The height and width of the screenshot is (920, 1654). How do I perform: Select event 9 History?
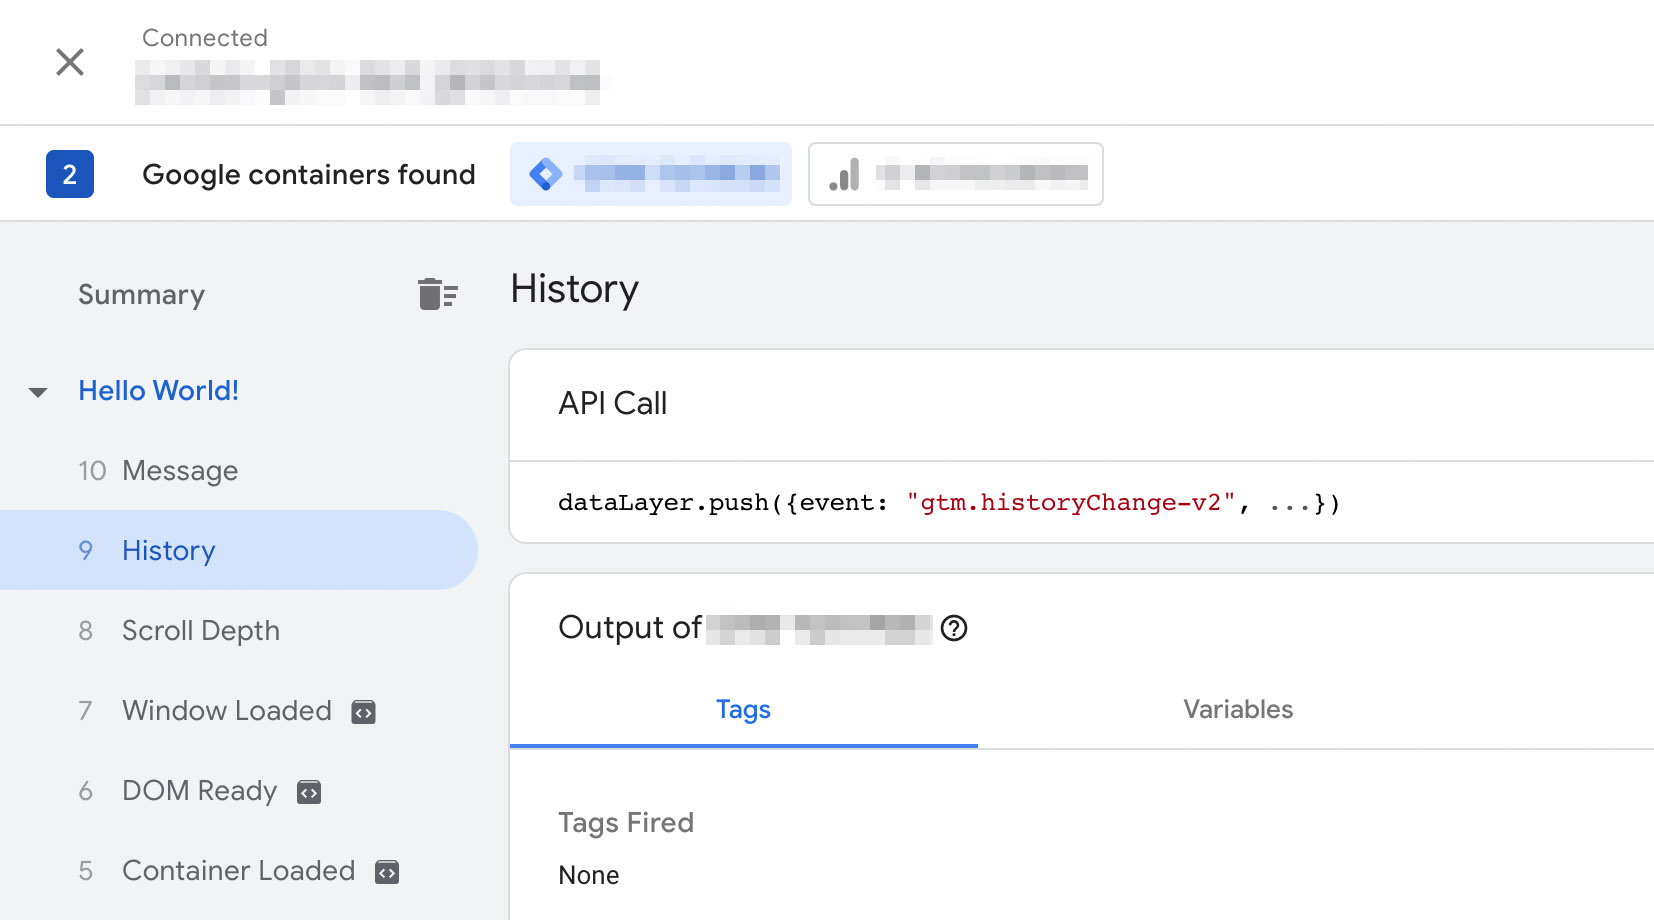168,550
